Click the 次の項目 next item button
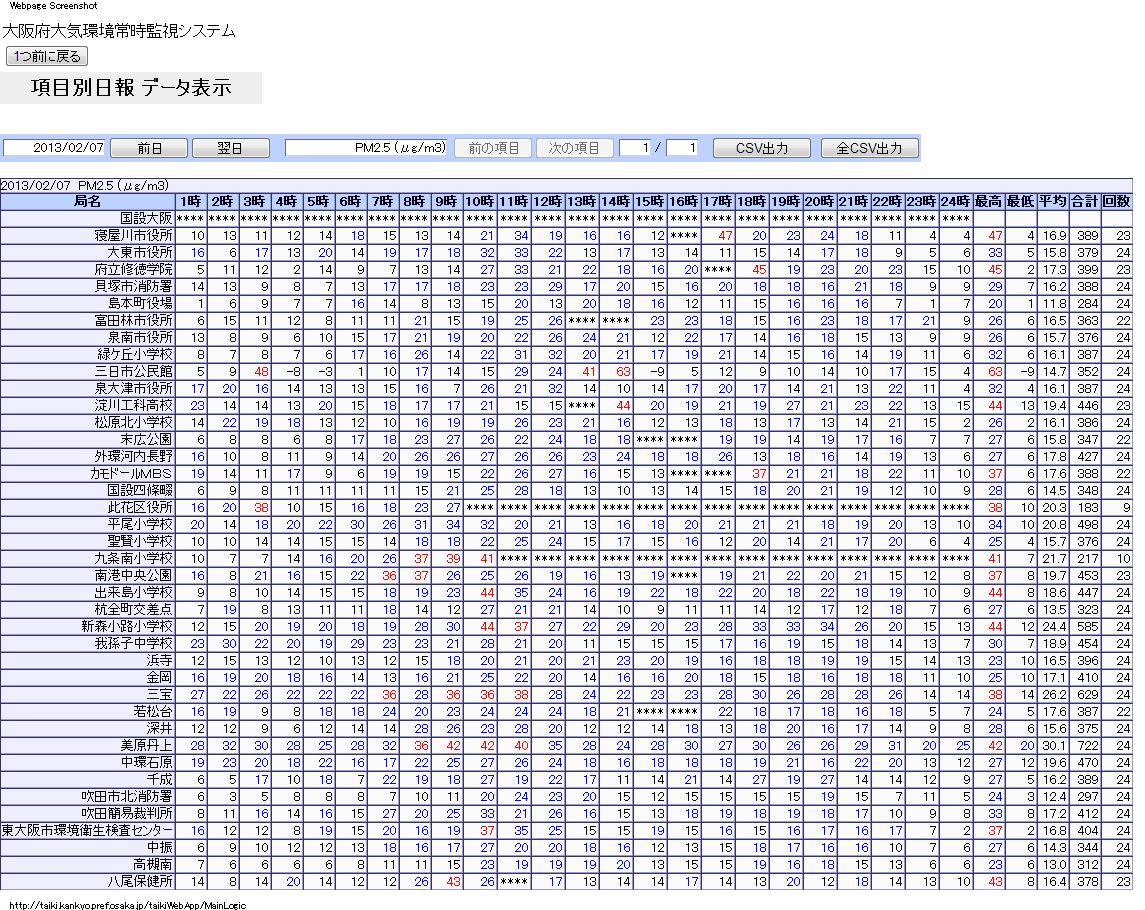Image resolution: width=1145 pixels, height=910 pixels. pos(574,148)
